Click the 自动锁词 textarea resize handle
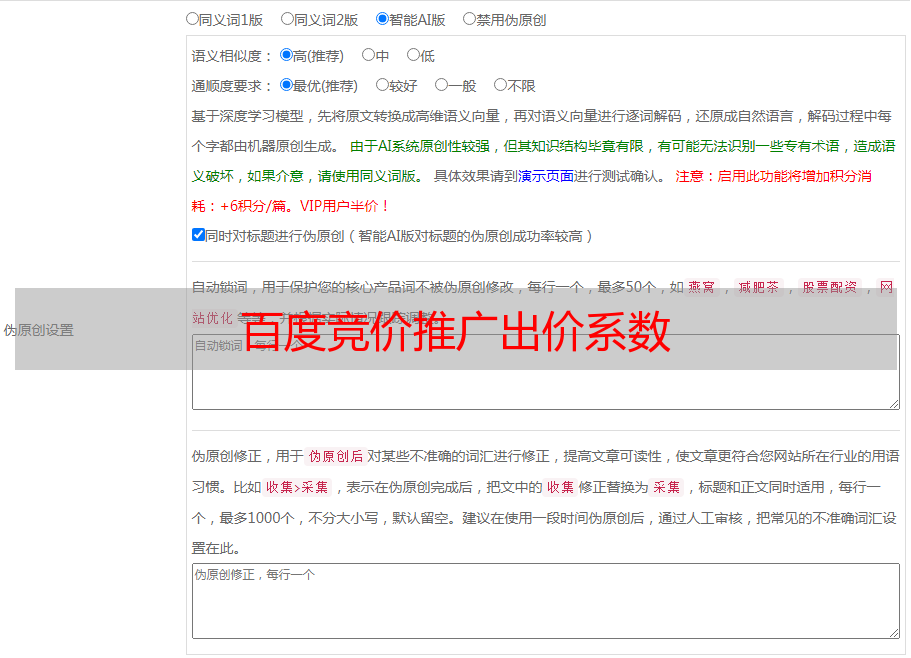 point(893,403)
